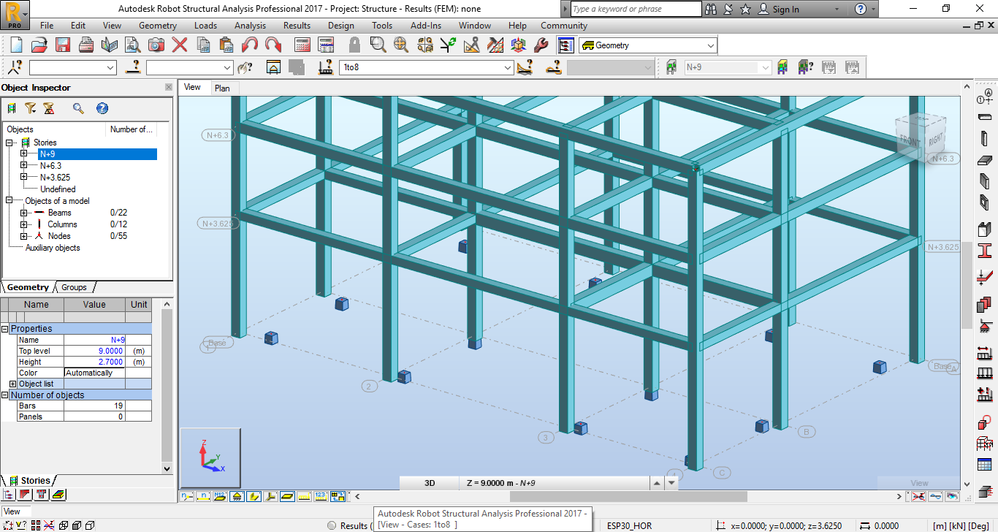
Task: Switch to the Plan view tab
Action: [x=222, y=88]
